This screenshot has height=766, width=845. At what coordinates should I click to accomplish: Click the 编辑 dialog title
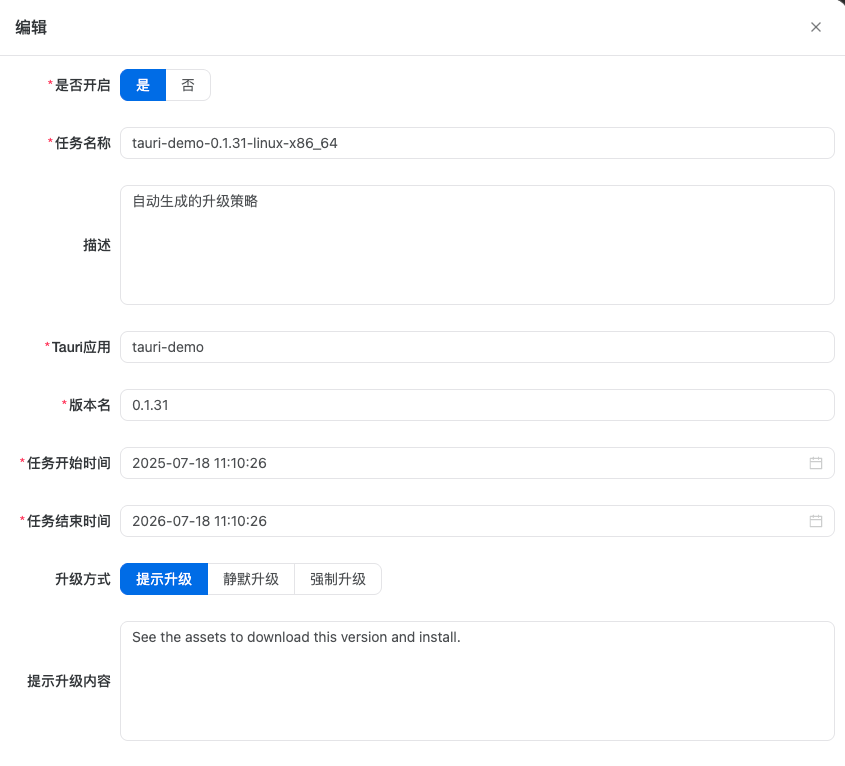pyautogui.click(x=31, y=28)
